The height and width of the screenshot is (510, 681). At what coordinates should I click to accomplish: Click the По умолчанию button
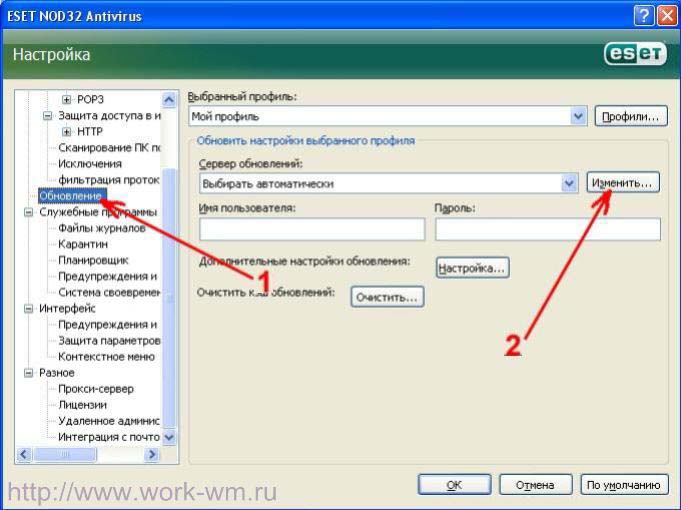[624, 484]
